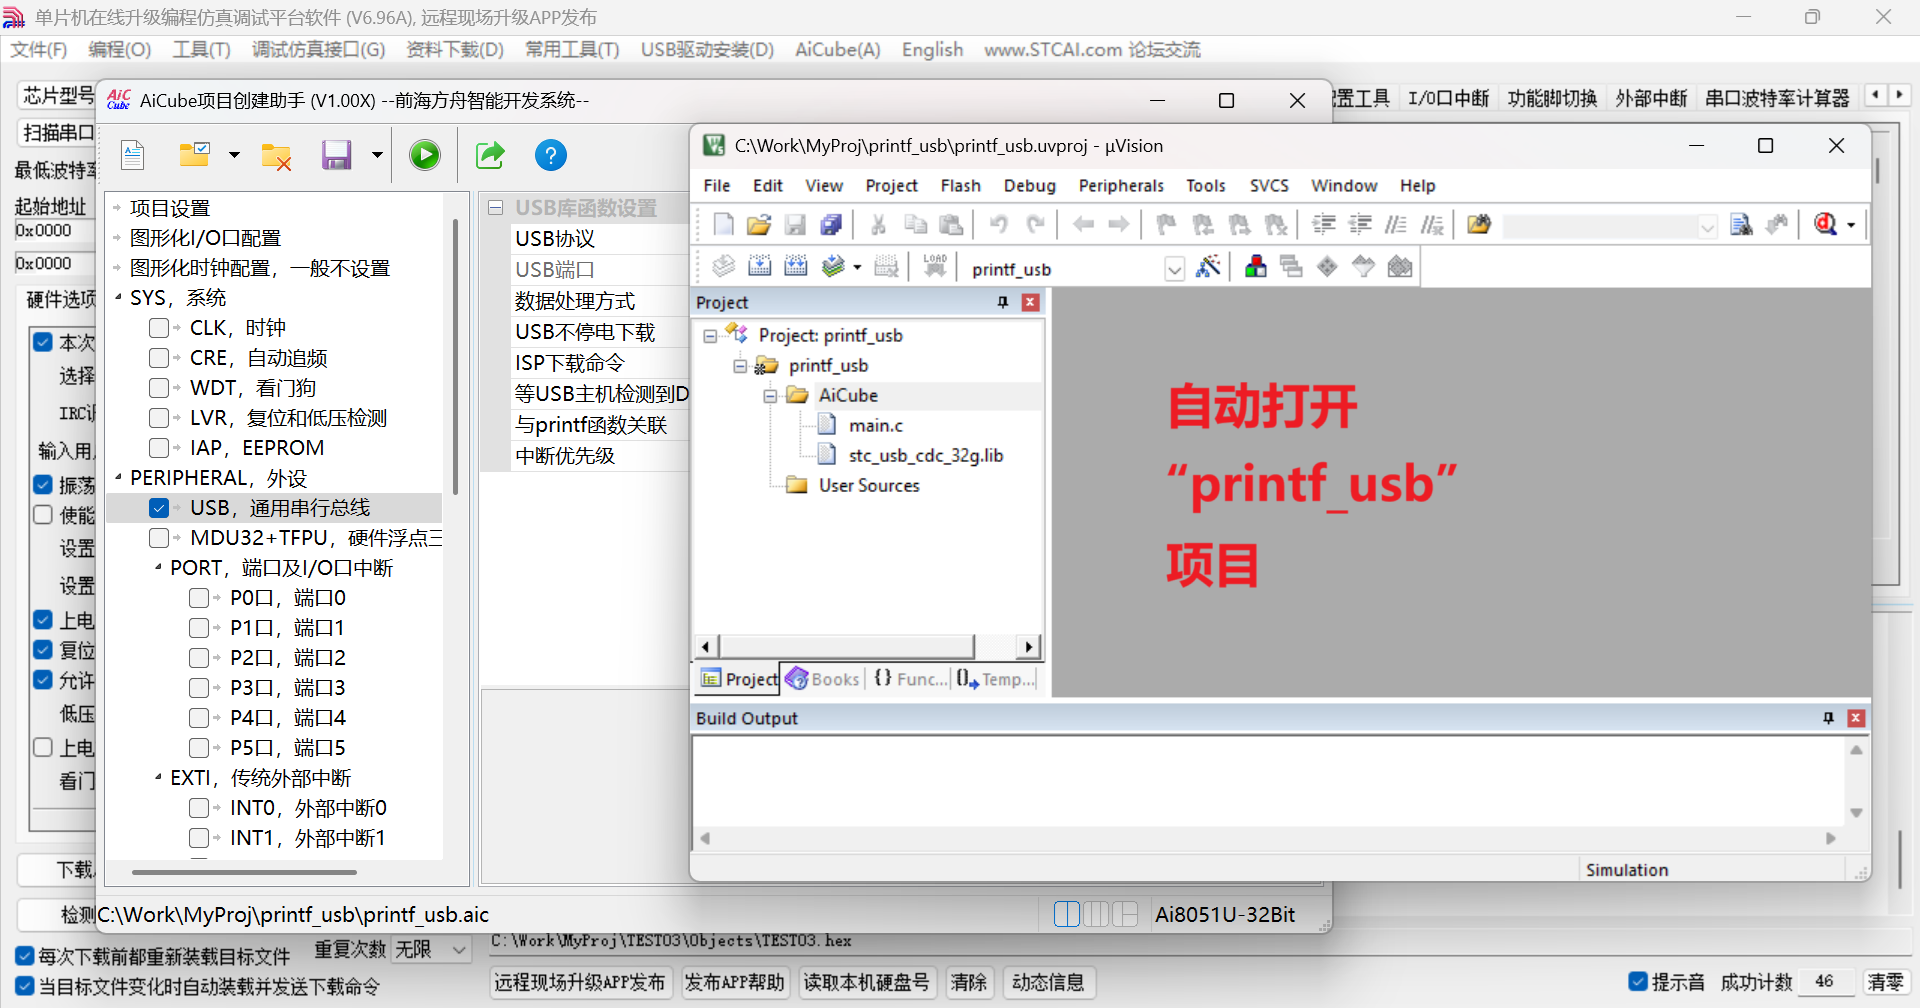
Task: Collapse the Project: printf_usb tree node
Action: pos(710,336)
